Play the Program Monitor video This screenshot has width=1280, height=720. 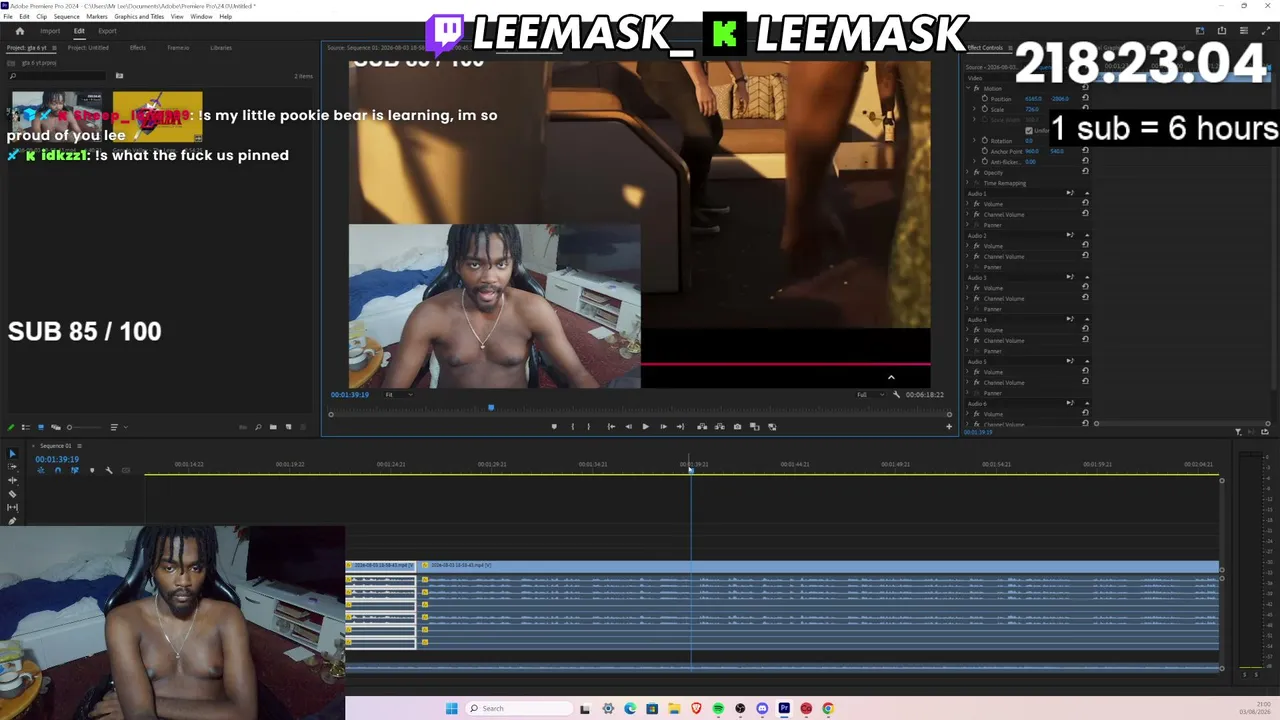tap(645, 427)
